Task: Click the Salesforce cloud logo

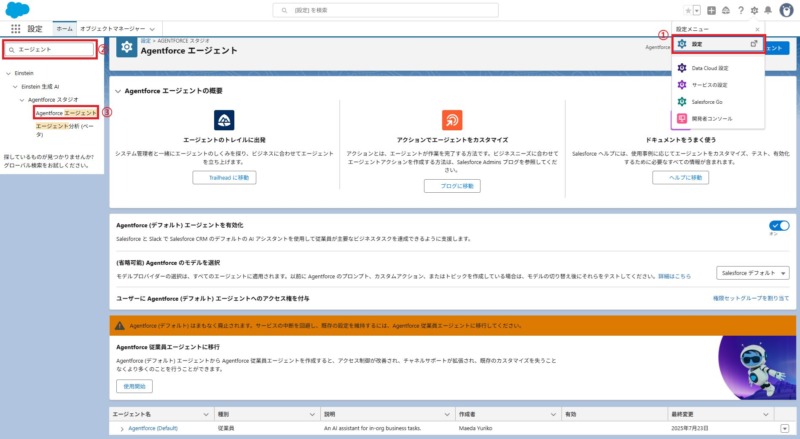Action: tap(16, 10)
